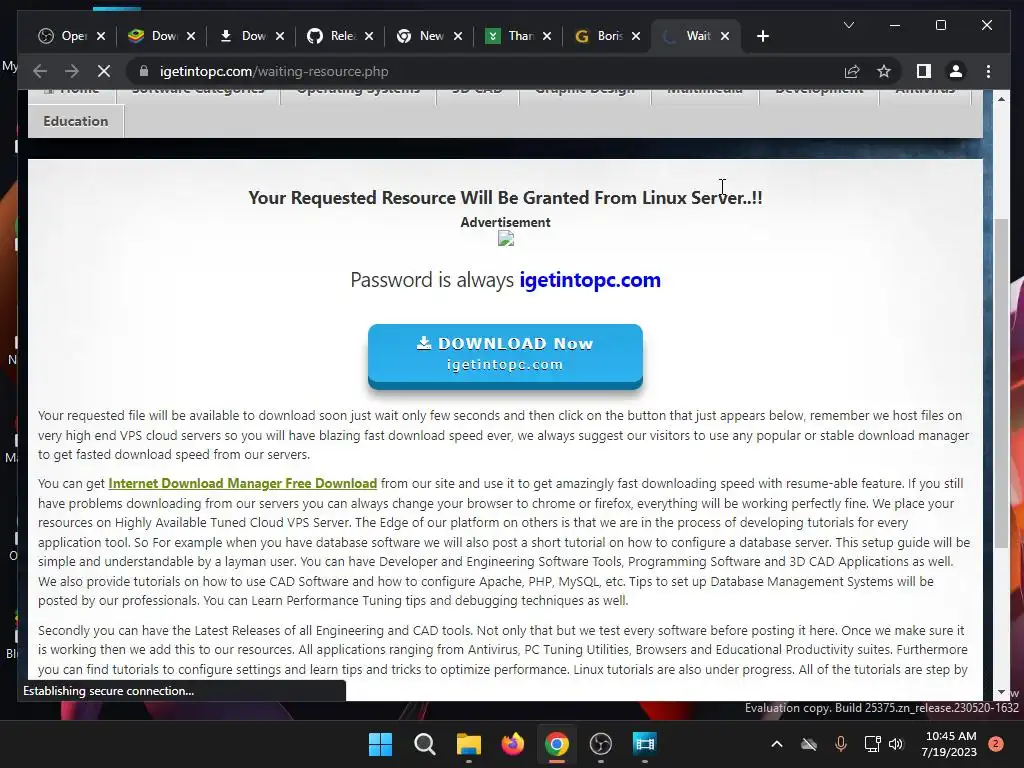1024x768 pixels.
Task: Open Internet Download Manager Free Download link
Action: pyautogui.click(x=242, y=483)
